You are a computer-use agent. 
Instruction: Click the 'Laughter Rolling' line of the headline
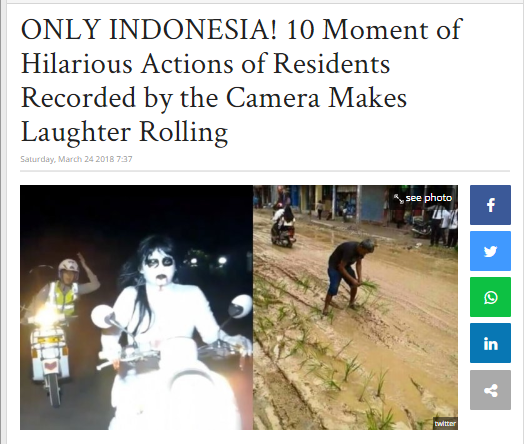(x=124, y=132)
